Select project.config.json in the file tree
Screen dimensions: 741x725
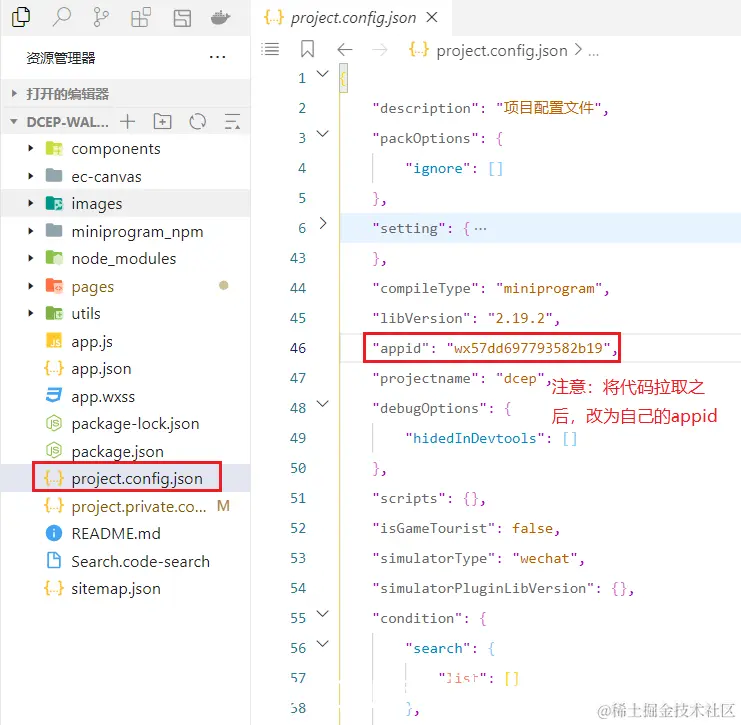tap(125, 478)
